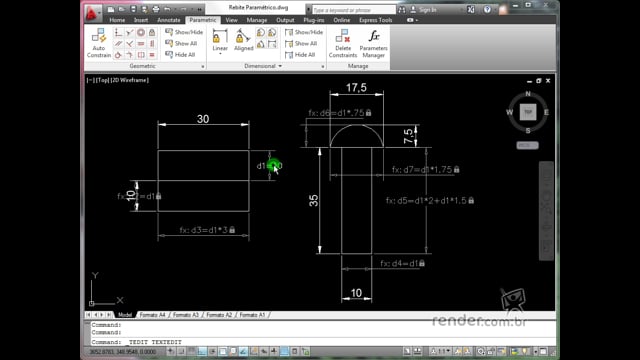Click the Help question mark icon
Viewport: 640px width, 360px height.
[x=487, y=9]
